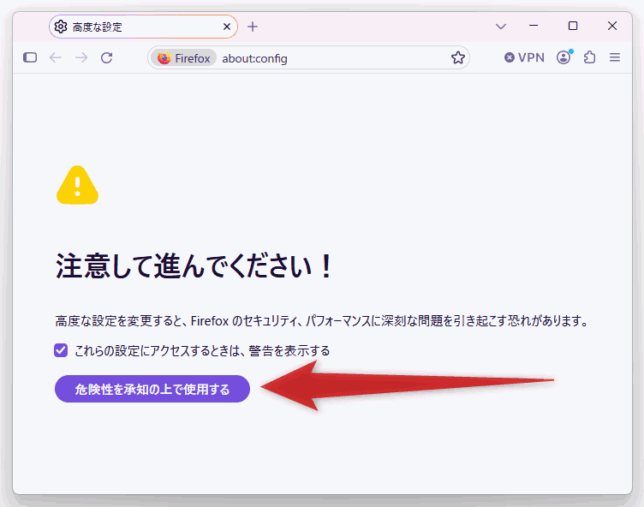Viewport: 644px width, 507px height.
Task: Click the Firefox identity badge in the address bar
Action: [x=184, y=58]
